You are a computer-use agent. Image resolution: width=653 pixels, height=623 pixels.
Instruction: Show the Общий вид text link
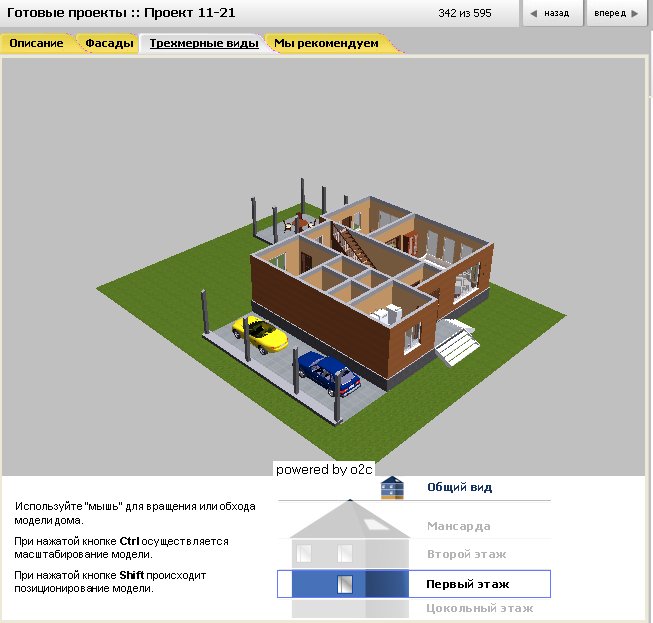(x=459, y=488)
